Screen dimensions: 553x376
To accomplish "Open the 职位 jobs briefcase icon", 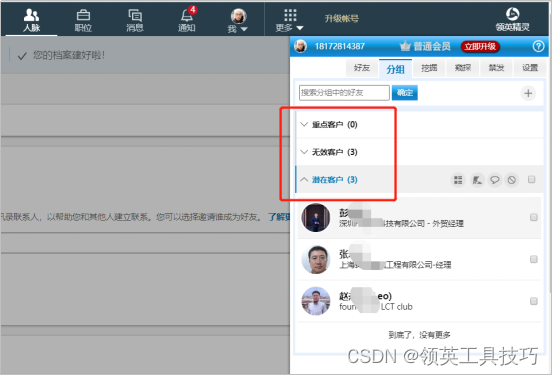I will 83,20.
